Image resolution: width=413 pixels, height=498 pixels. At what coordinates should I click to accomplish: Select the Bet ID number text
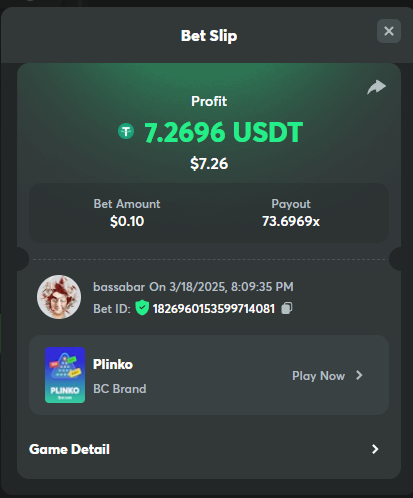click(214, 309)
